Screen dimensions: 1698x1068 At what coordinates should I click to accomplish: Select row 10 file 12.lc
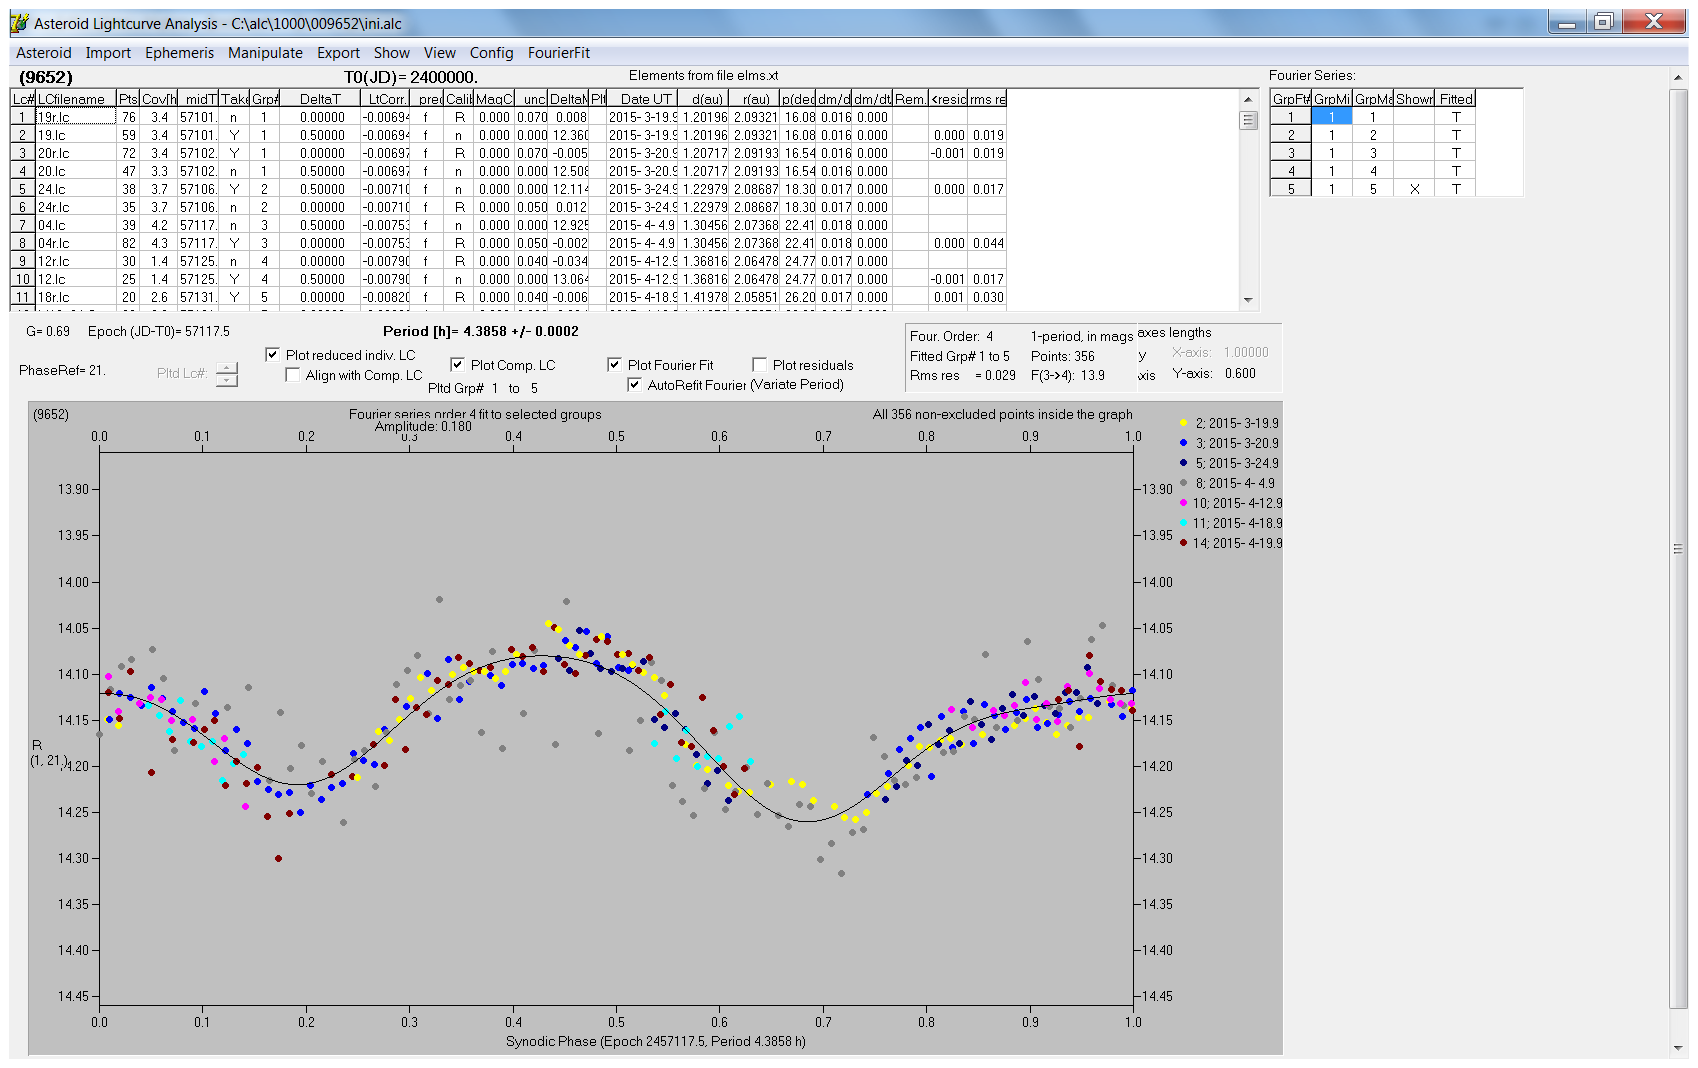click(x=75, y=279)
